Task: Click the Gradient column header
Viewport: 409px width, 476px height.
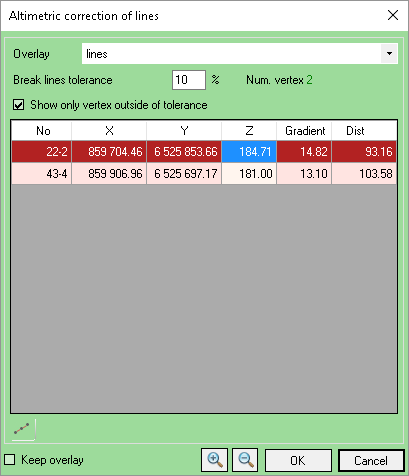Action: click(304, 131)
